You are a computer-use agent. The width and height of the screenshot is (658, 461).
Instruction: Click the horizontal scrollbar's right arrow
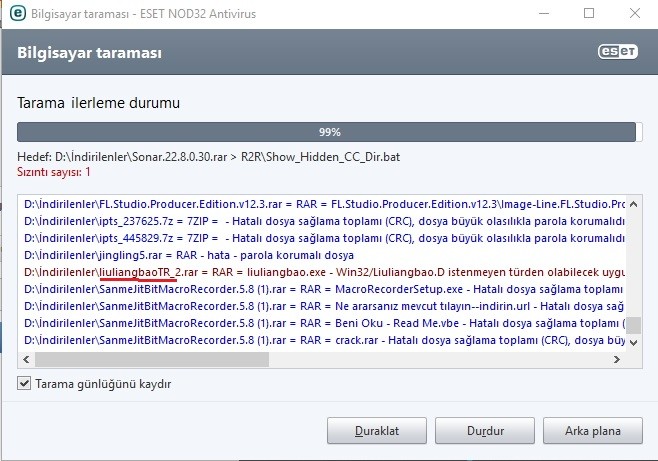pyautogui.click(x=617, y=359)
